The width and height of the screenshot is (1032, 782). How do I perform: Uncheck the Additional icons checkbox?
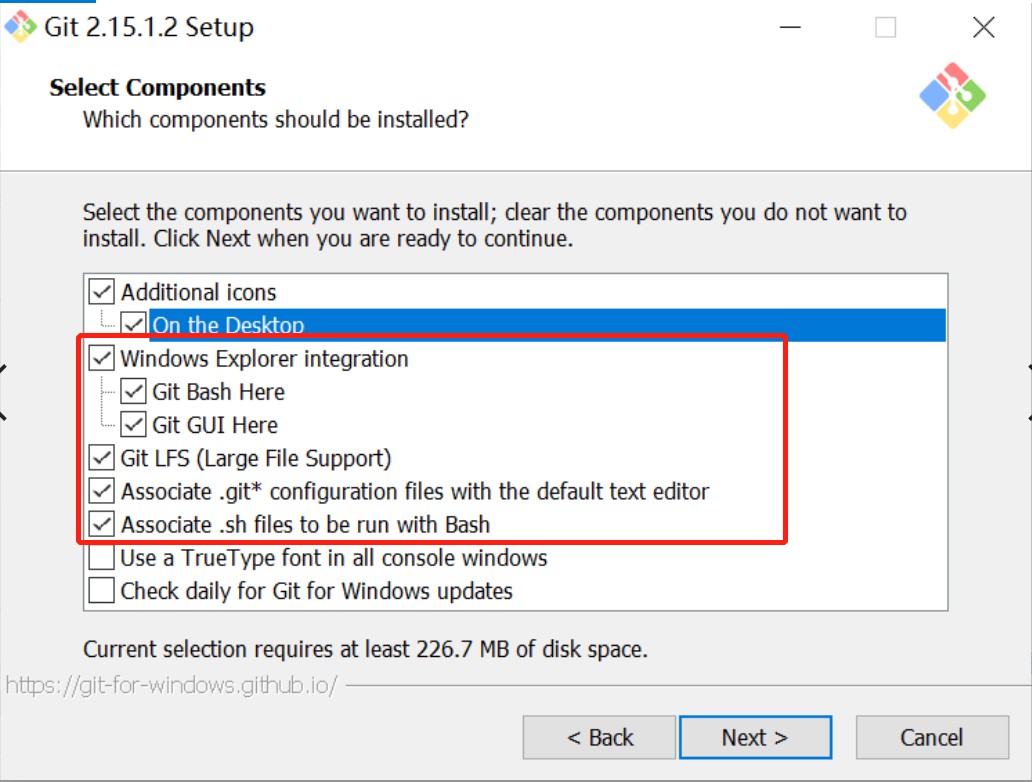point(101,292)
